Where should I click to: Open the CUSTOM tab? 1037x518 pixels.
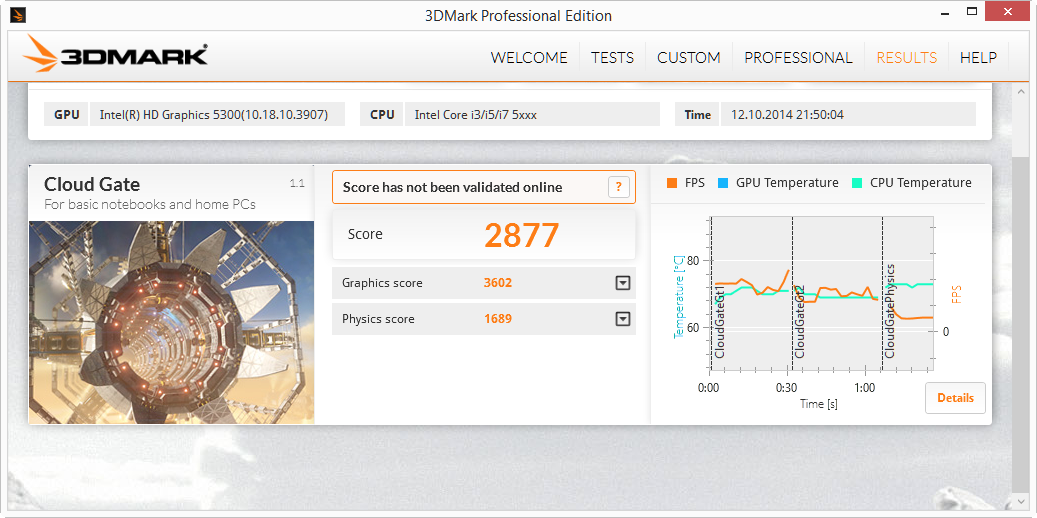pyautogui.click(x=688, y=58)
